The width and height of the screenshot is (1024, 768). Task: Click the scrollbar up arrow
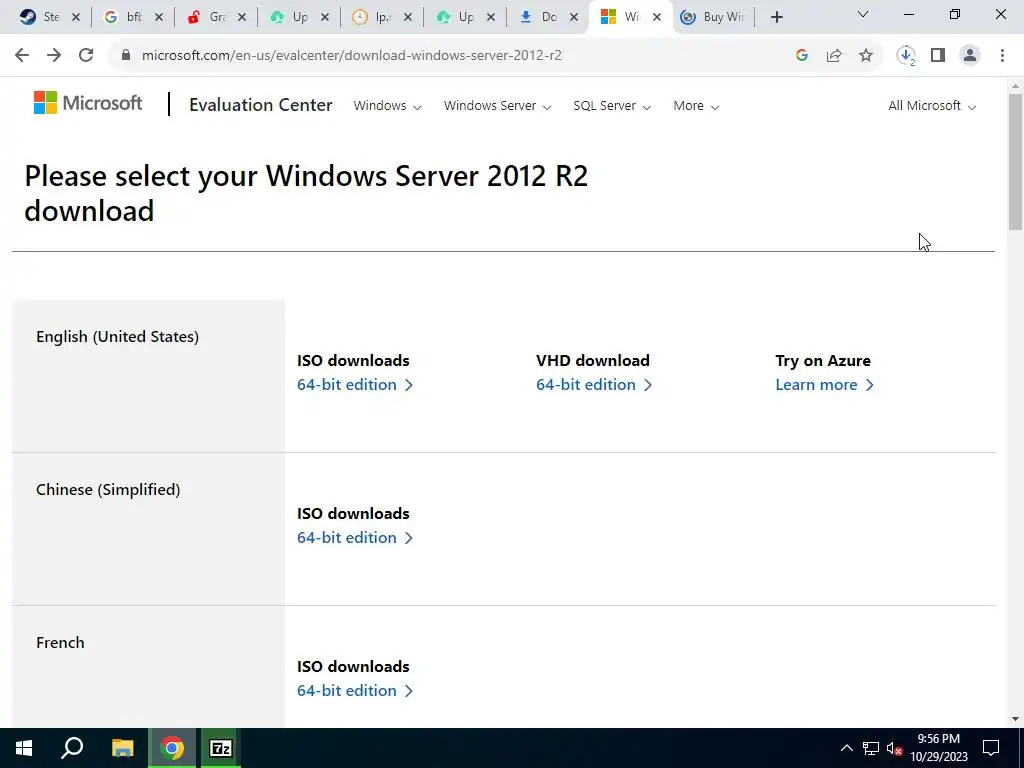(1015, 86)
